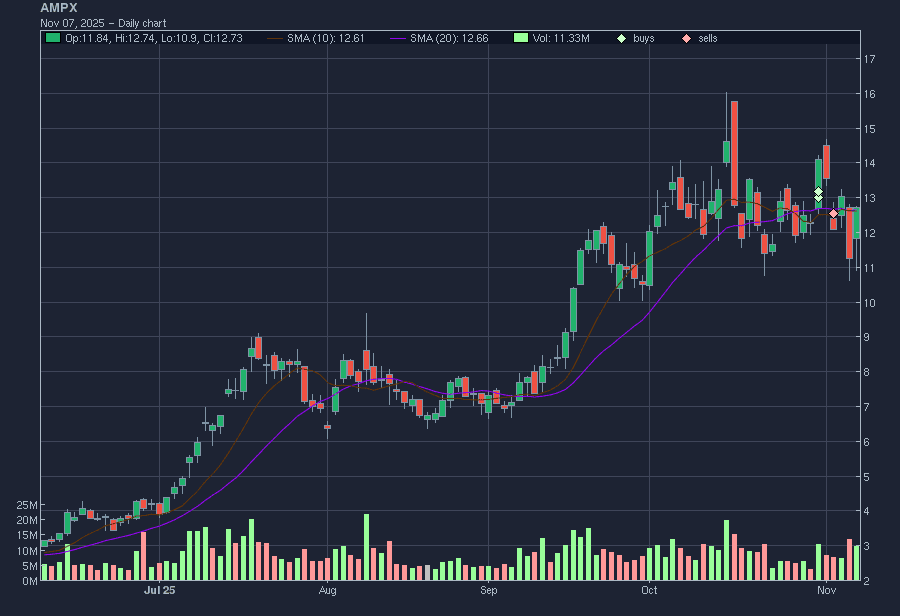Screen dimensions: 900x616
Task: Click the sells diamond legend icon
Action: pos(686,38)
